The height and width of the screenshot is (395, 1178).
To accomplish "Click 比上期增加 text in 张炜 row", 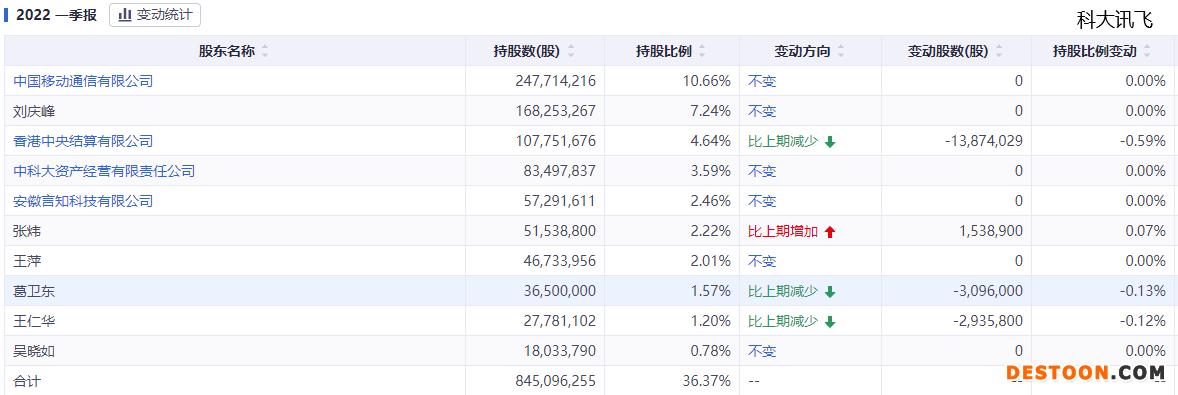I will point(783,231).
